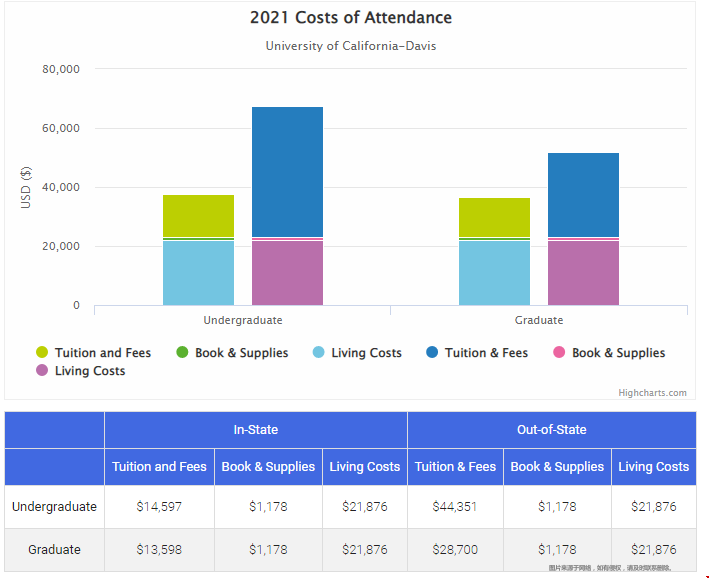
Task: Click the USD ($) y-axis title
Action: click(x=26, y=187)
